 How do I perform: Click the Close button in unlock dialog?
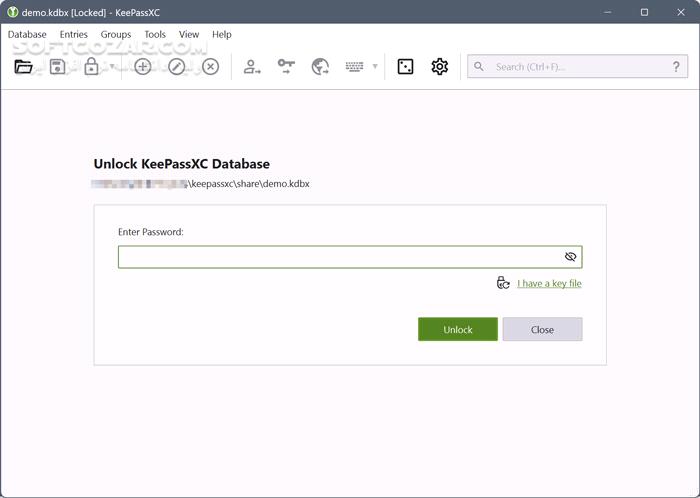(542, 329)
